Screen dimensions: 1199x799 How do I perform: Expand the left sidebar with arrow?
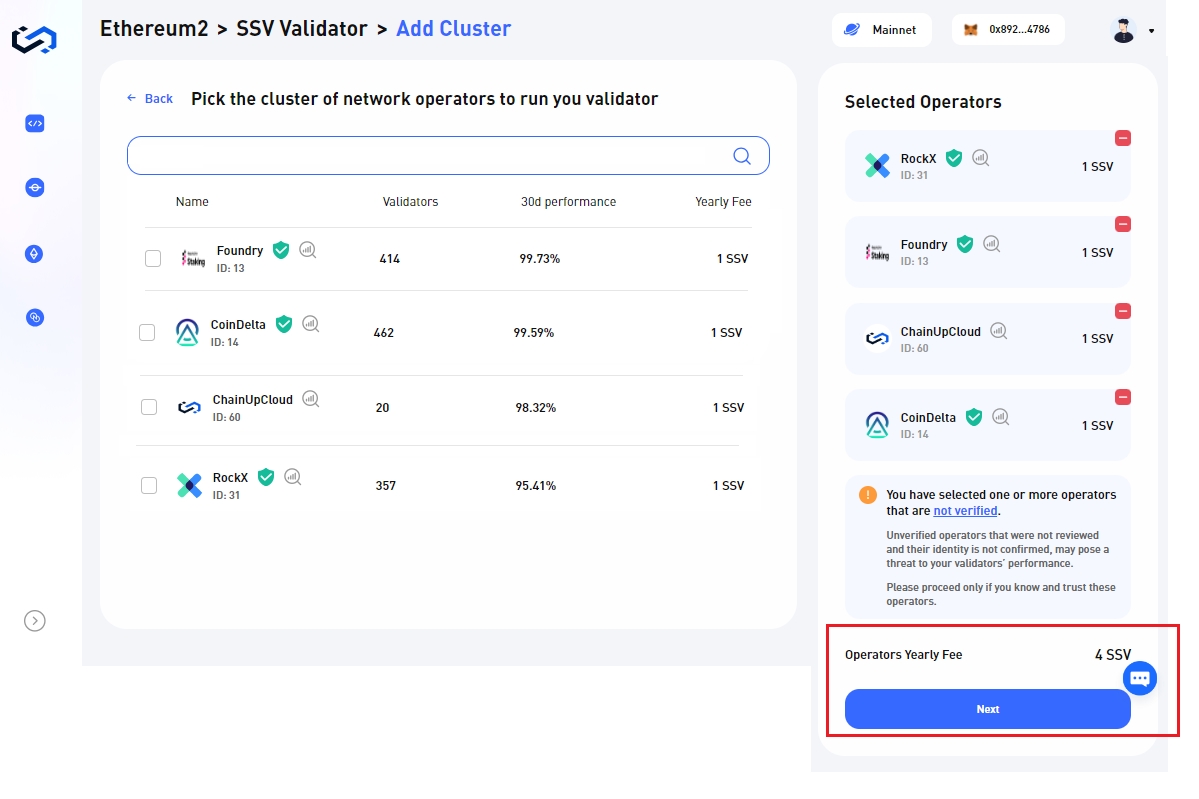34,621
